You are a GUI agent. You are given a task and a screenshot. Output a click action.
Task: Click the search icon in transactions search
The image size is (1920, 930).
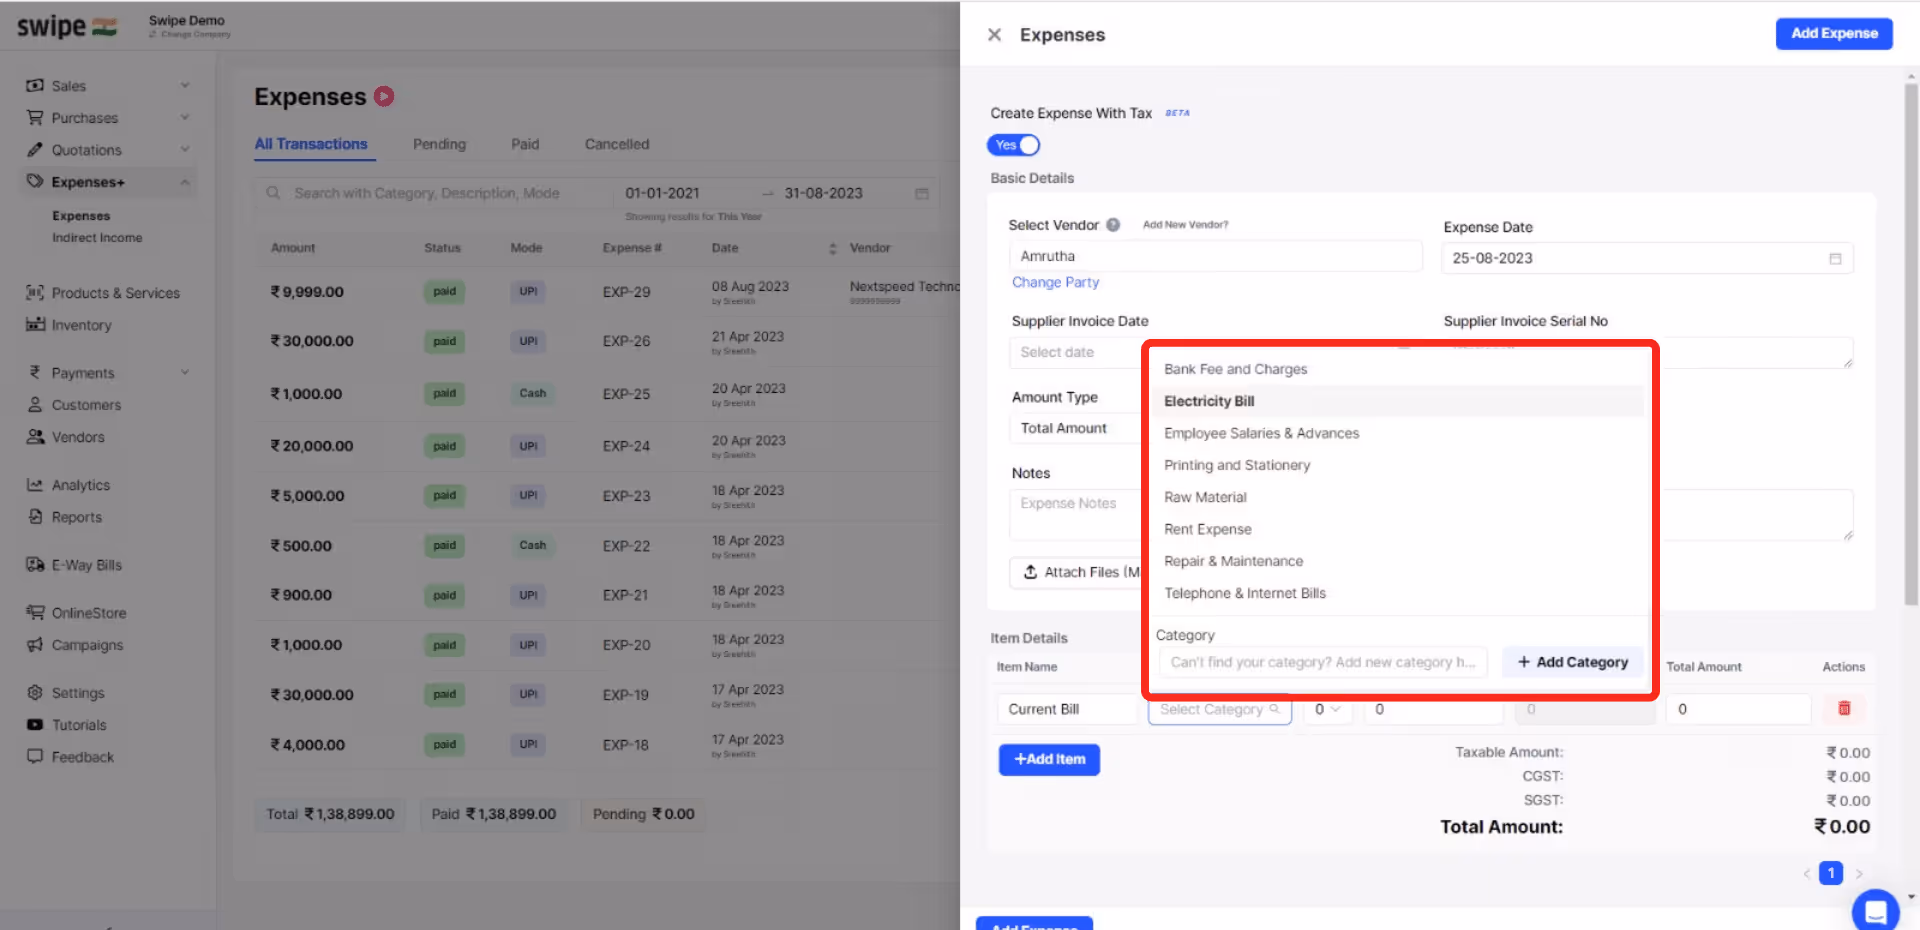click(x=273, y=193)
